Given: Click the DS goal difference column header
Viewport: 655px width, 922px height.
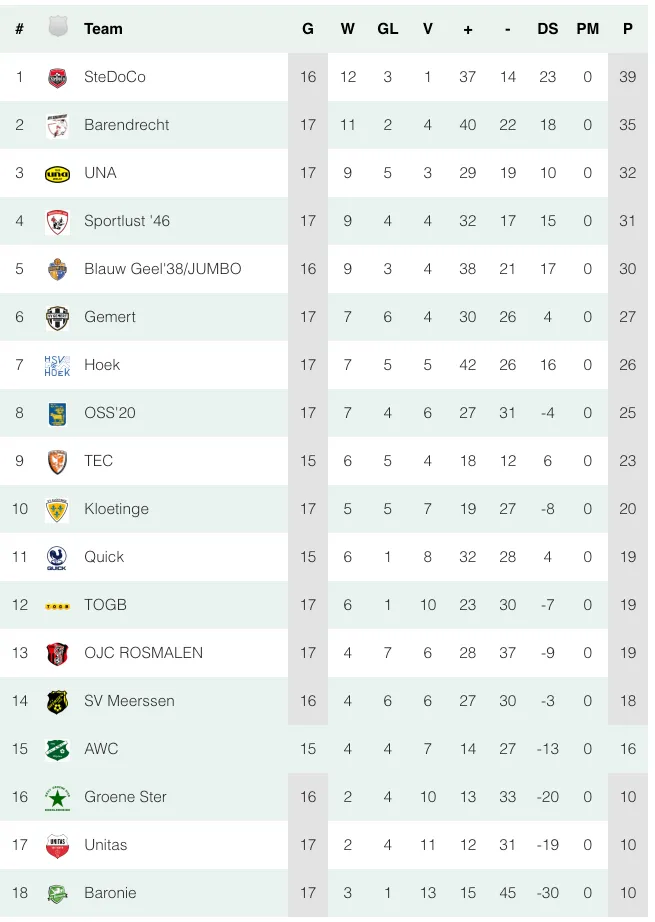Looking at the screenshot, I should [547, 29].
